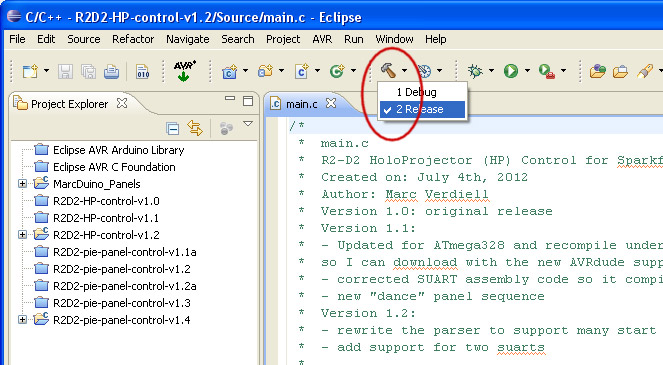Click the green Run icon
The height and width of the screenshot is (365, 663).
coord(511,71)
